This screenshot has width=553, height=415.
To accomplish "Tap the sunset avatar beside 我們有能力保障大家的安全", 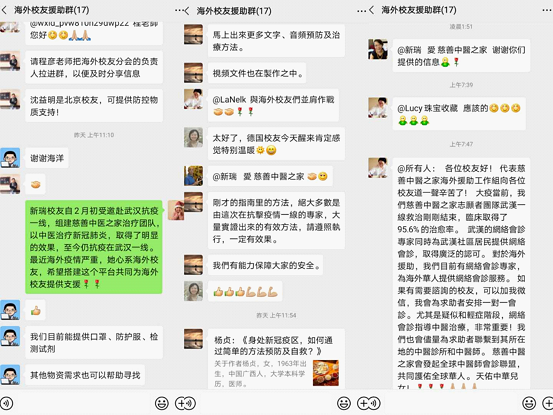I will [193, 264].
